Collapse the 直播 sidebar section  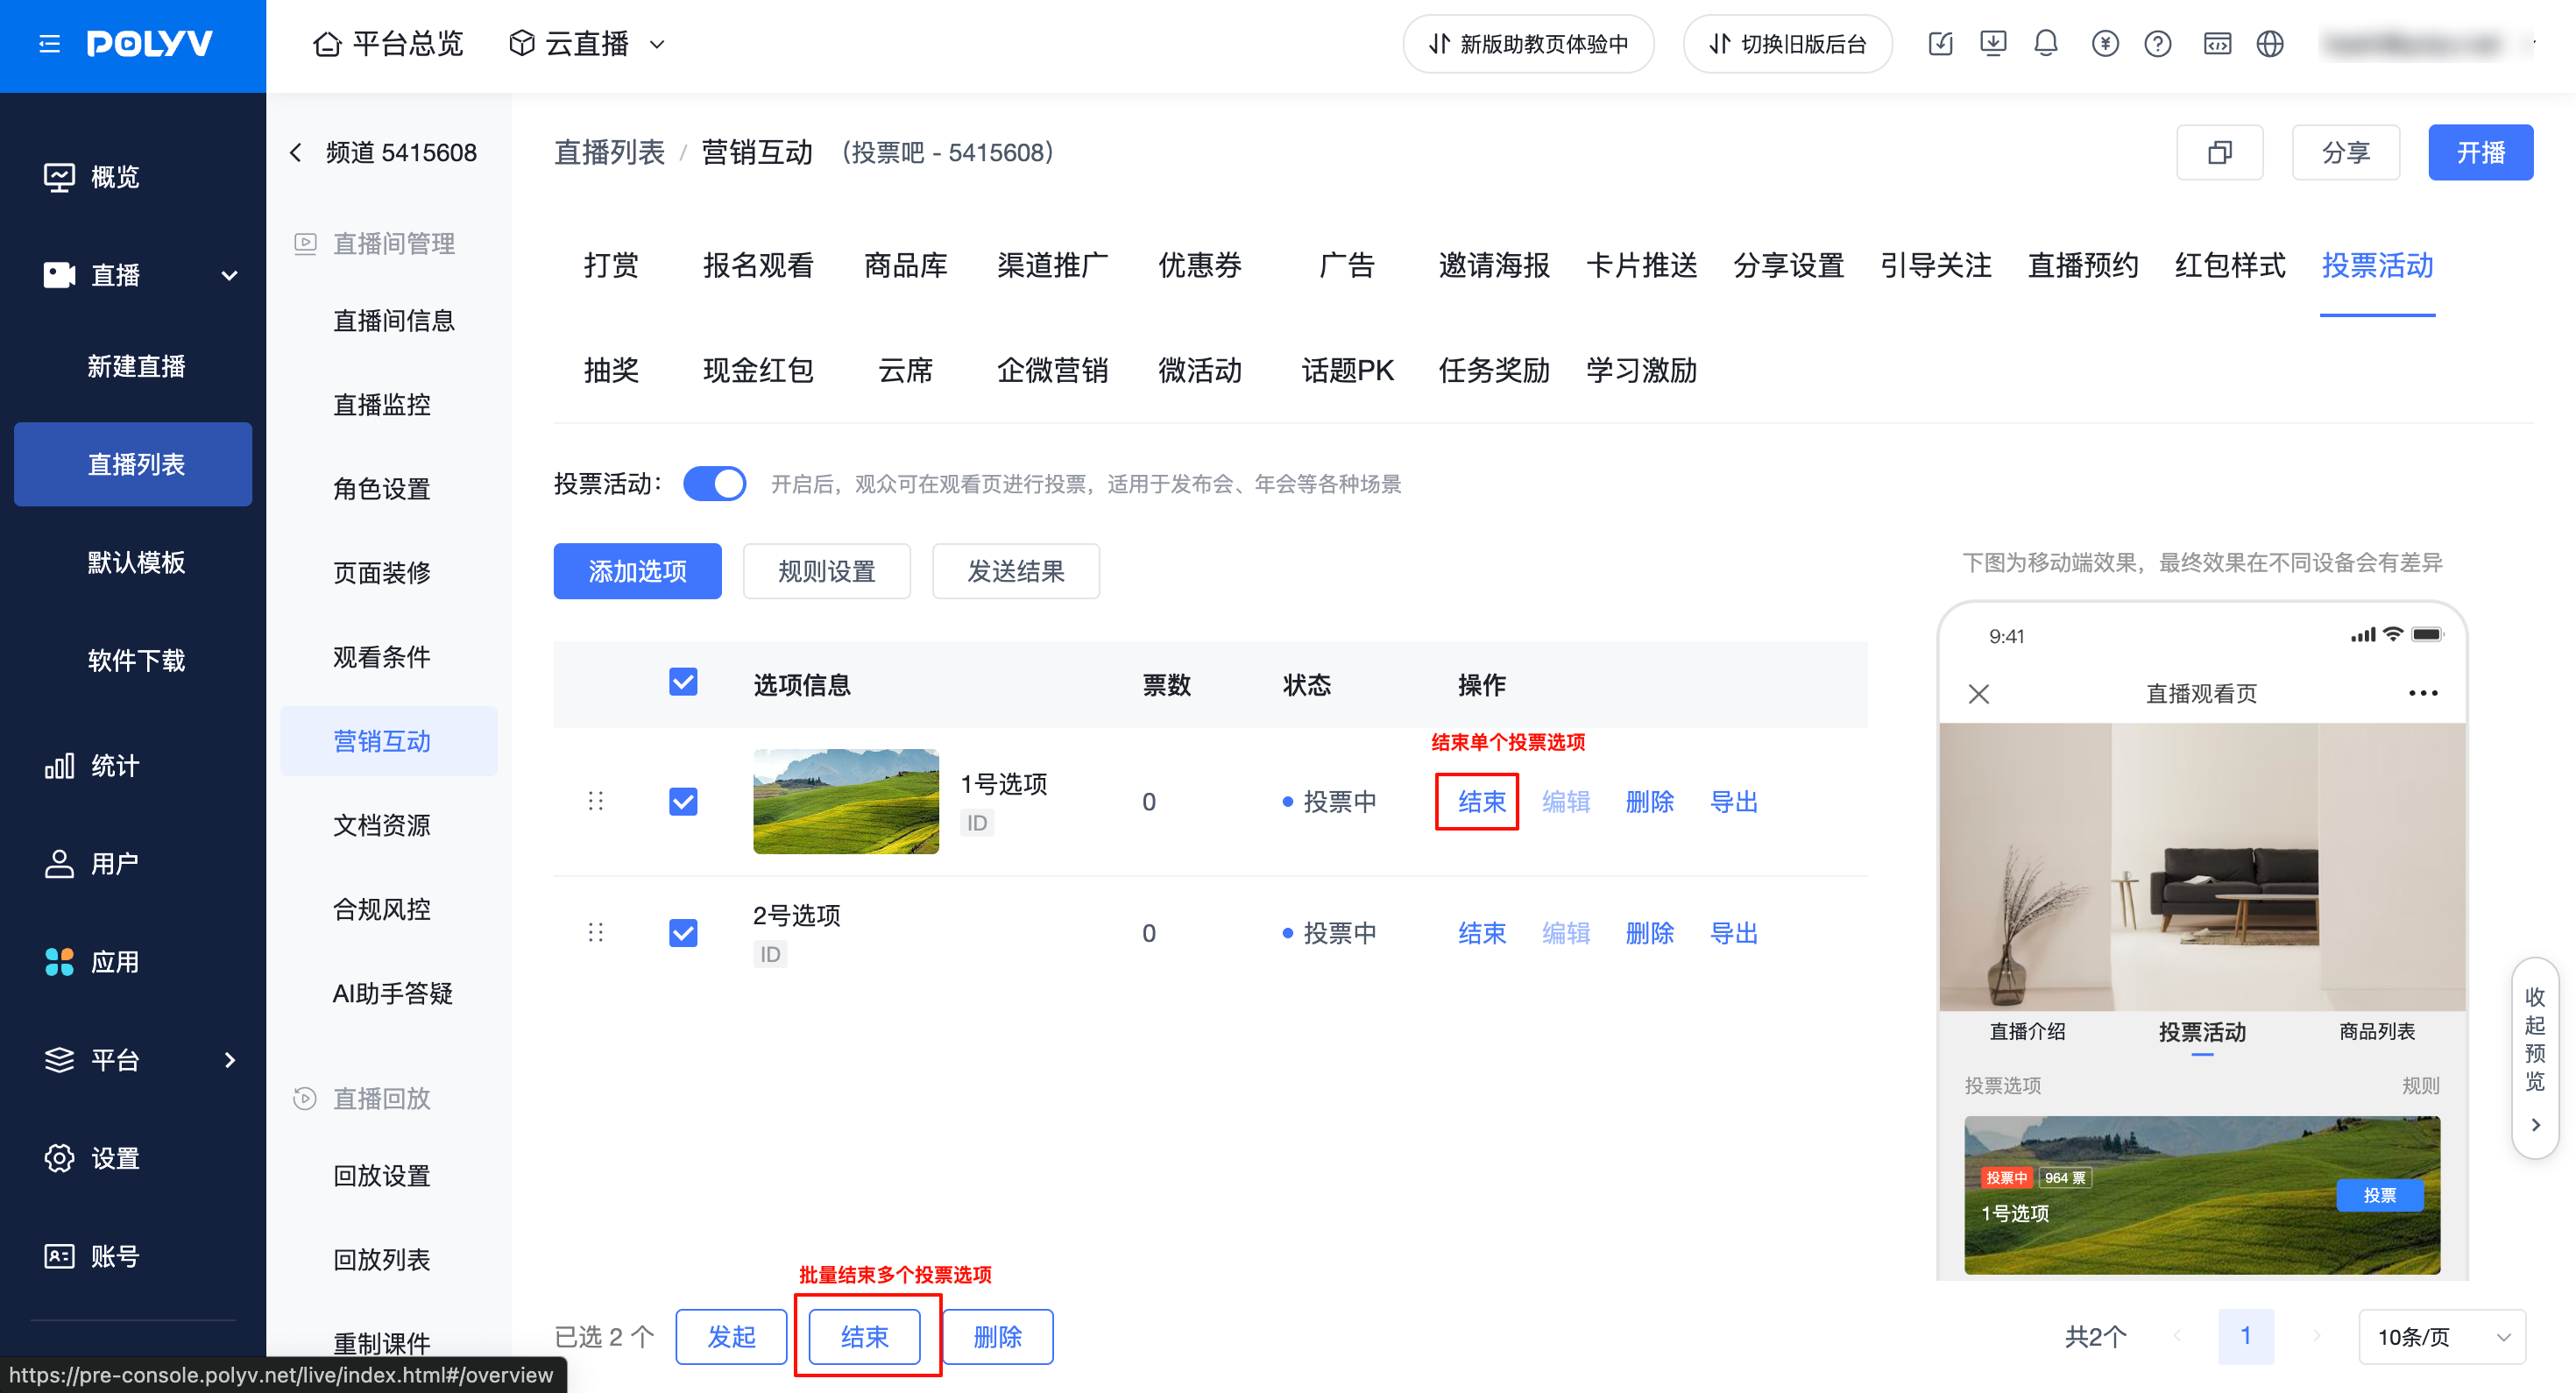229,275
